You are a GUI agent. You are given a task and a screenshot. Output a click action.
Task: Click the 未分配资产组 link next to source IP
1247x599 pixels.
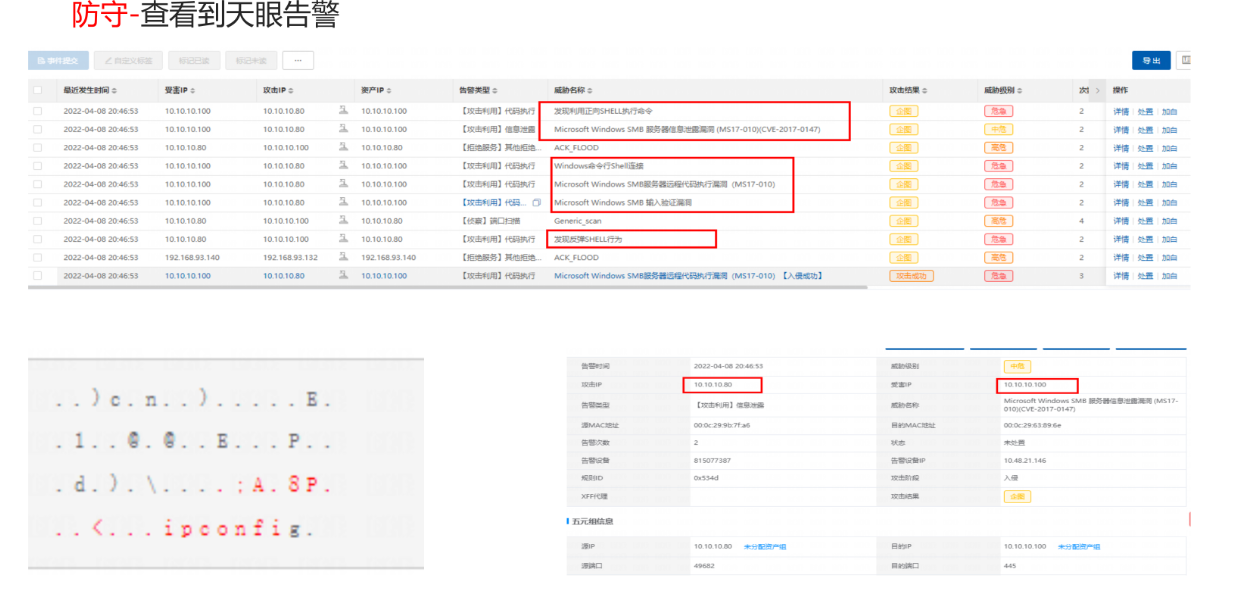(765, 547)
